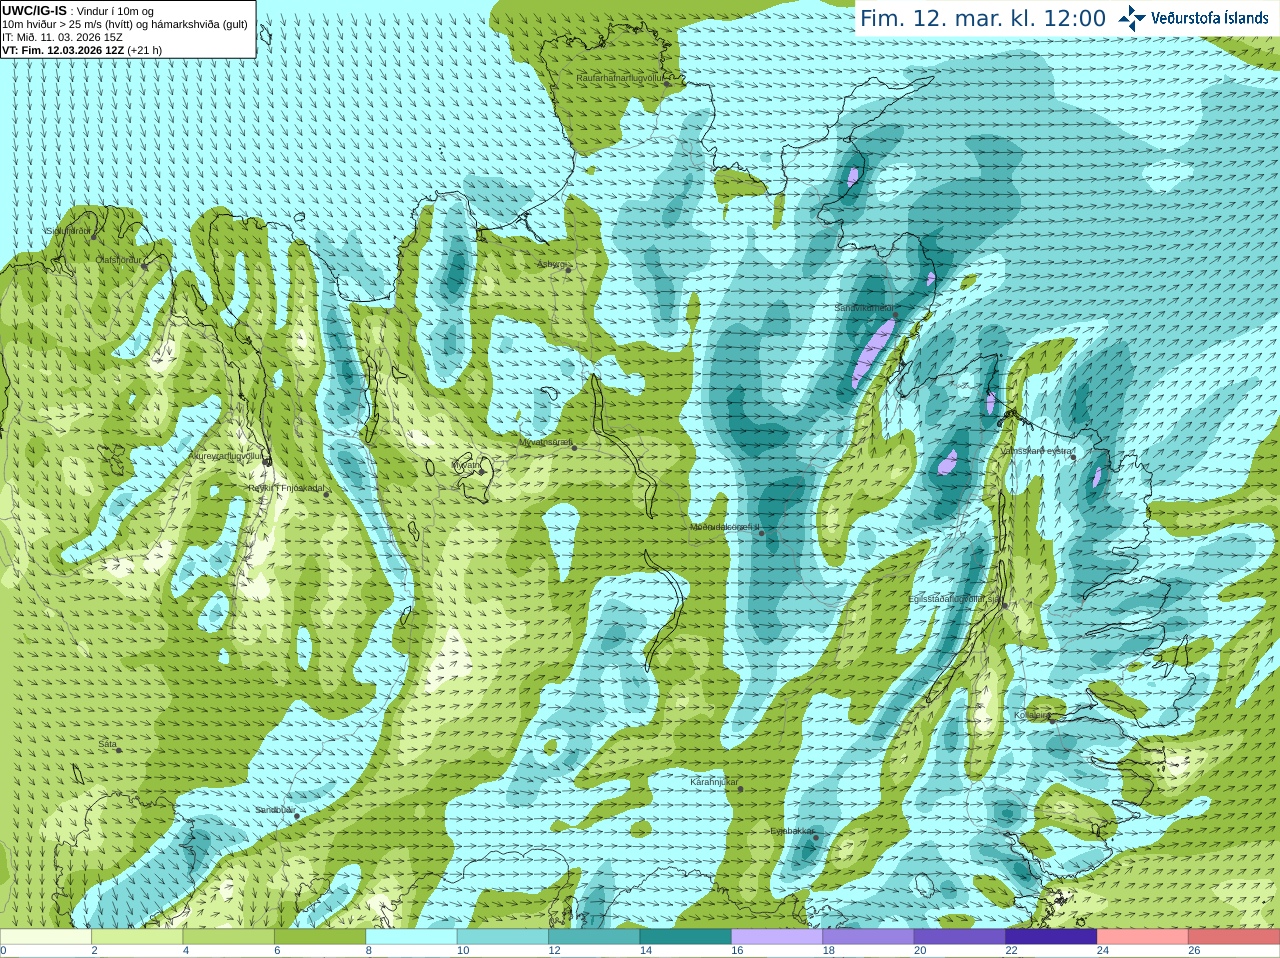The image size is (1280, 958).
Task: Click the 24–26 m/s light pink swatch
Action: [1143, 937]
